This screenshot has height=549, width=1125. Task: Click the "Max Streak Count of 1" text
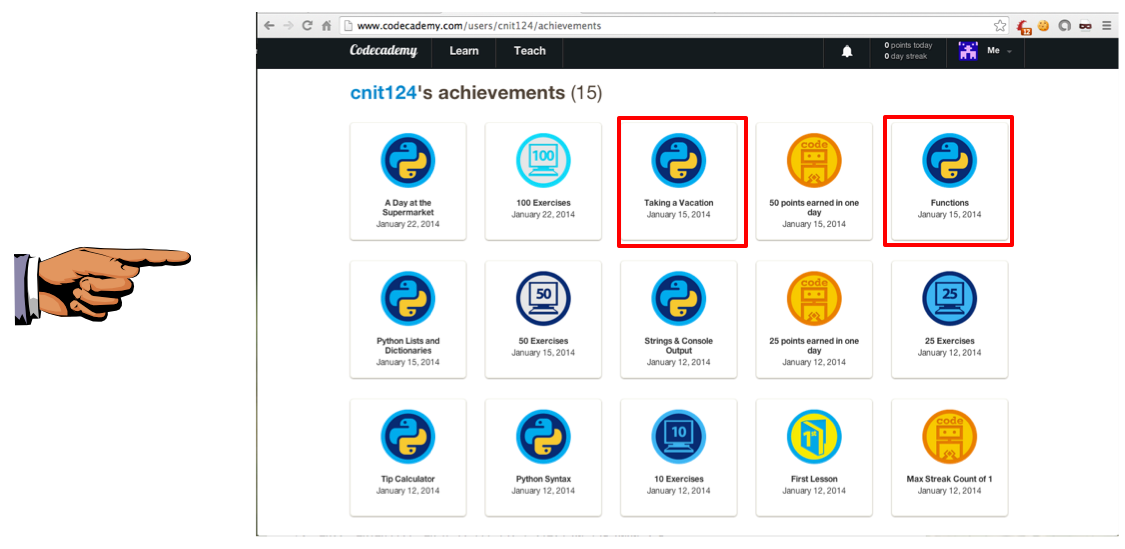[x=949, y=479]
